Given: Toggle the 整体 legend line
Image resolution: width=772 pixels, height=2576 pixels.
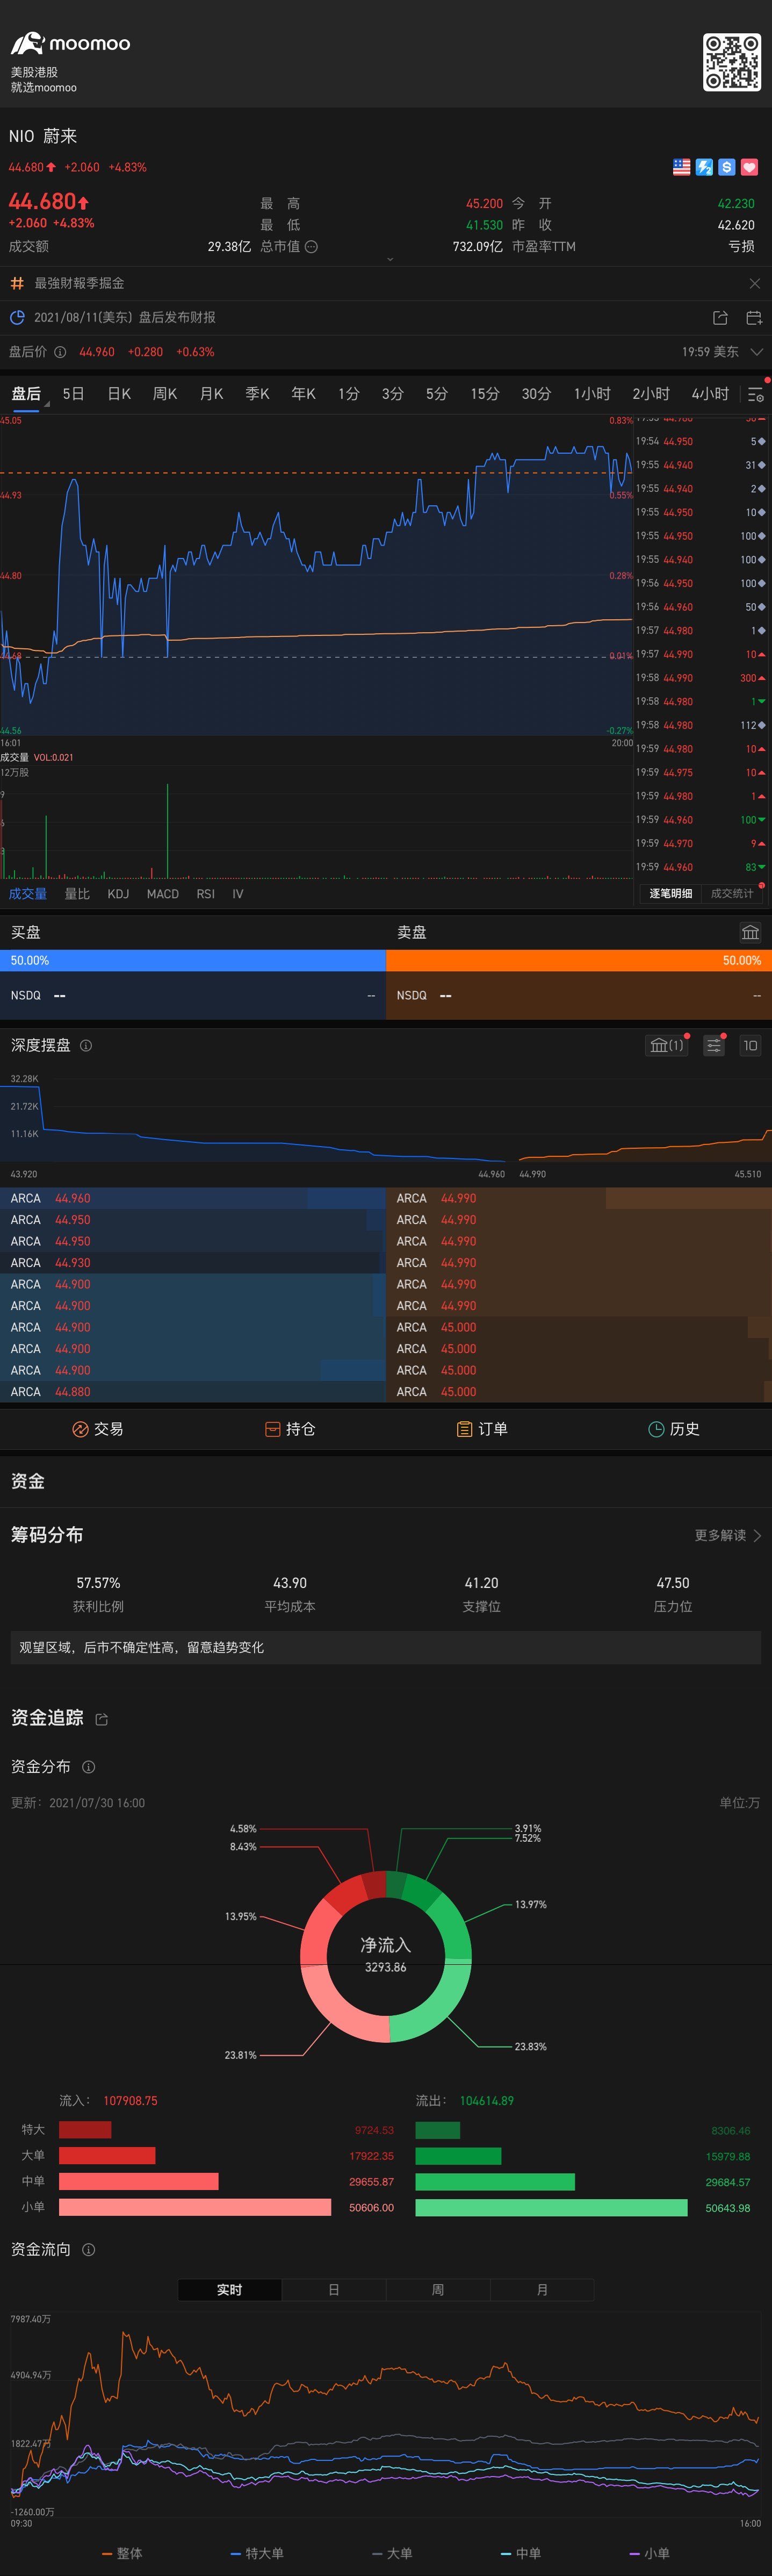Looking at the screenshot, I should point(122,2553).
